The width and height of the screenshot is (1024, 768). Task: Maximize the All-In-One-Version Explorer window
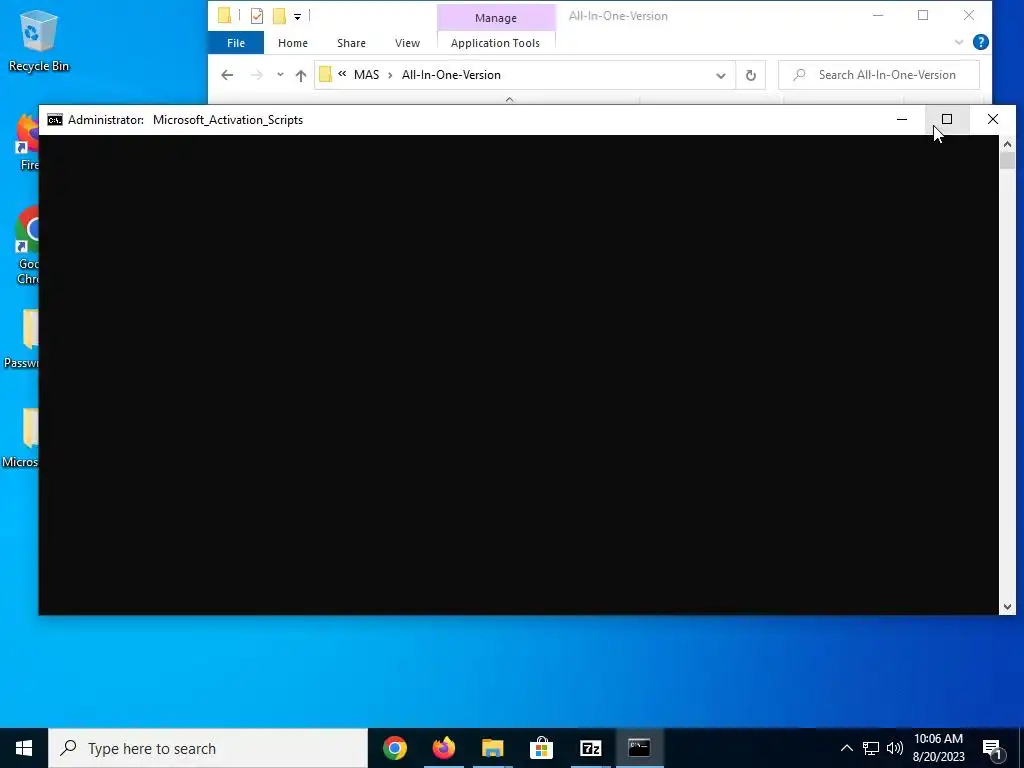click(923, 16)
